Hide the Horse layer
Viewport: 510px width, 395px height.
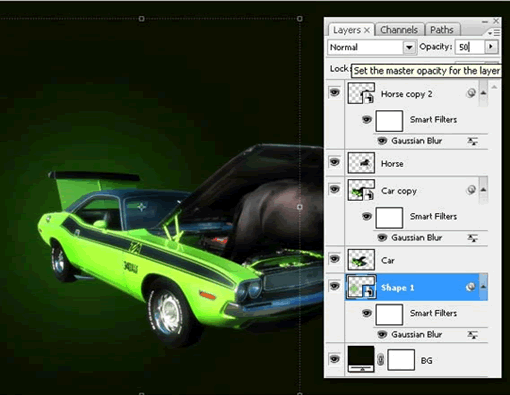334,162
